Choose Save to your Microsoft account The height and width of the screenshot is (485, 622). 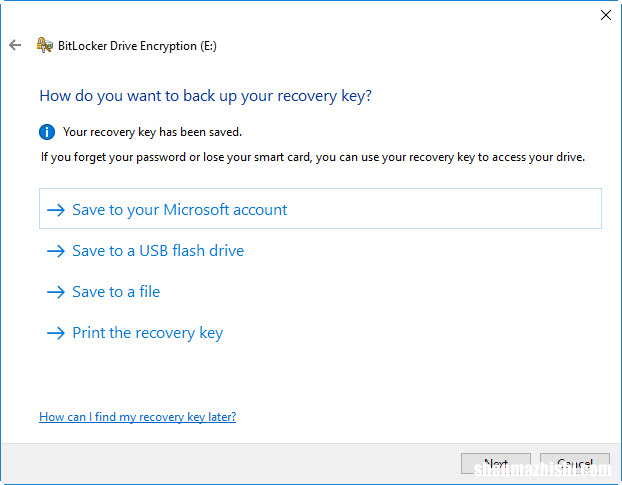click(179, 210)
